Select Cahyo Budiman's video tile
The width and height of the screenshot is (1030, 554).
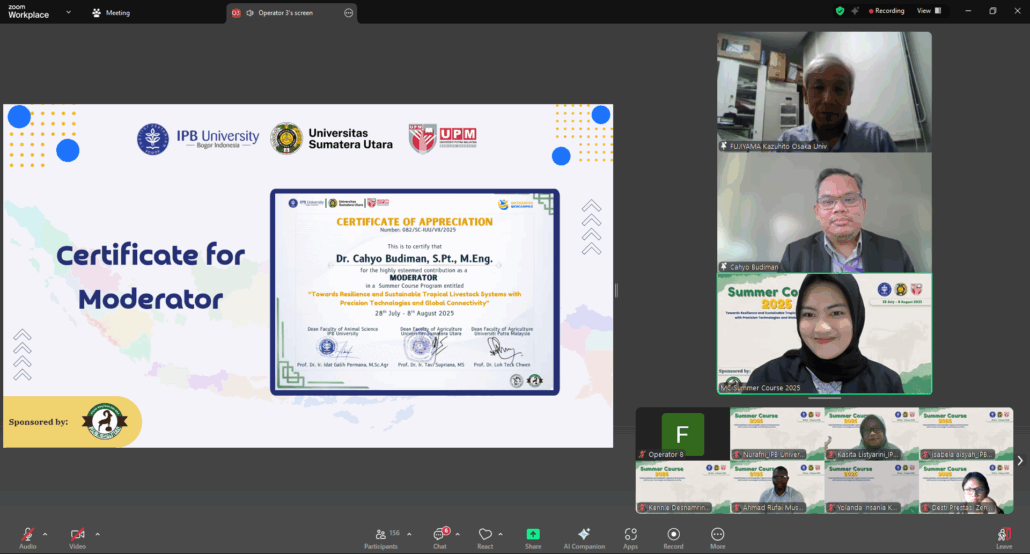[x=824, y=213]
